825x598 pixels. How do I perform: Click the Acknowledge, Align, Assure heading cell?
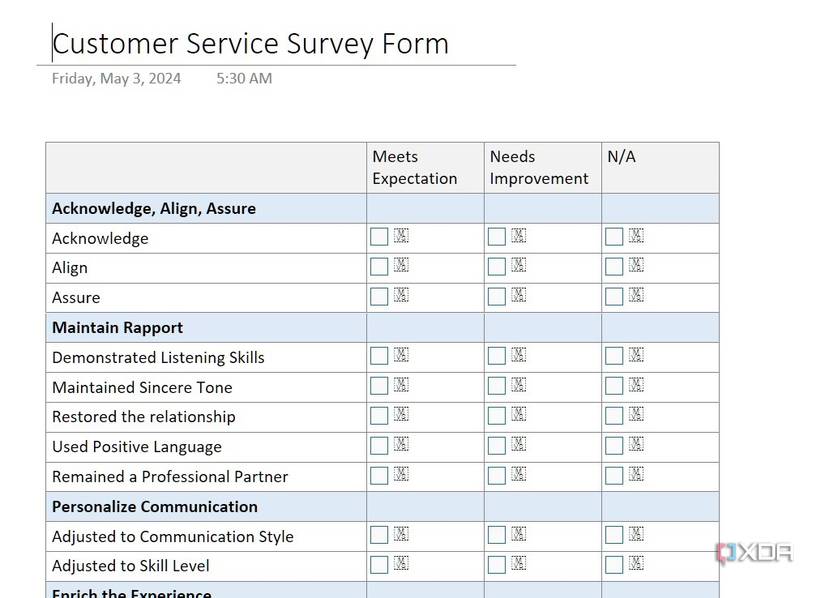(154, 208)
